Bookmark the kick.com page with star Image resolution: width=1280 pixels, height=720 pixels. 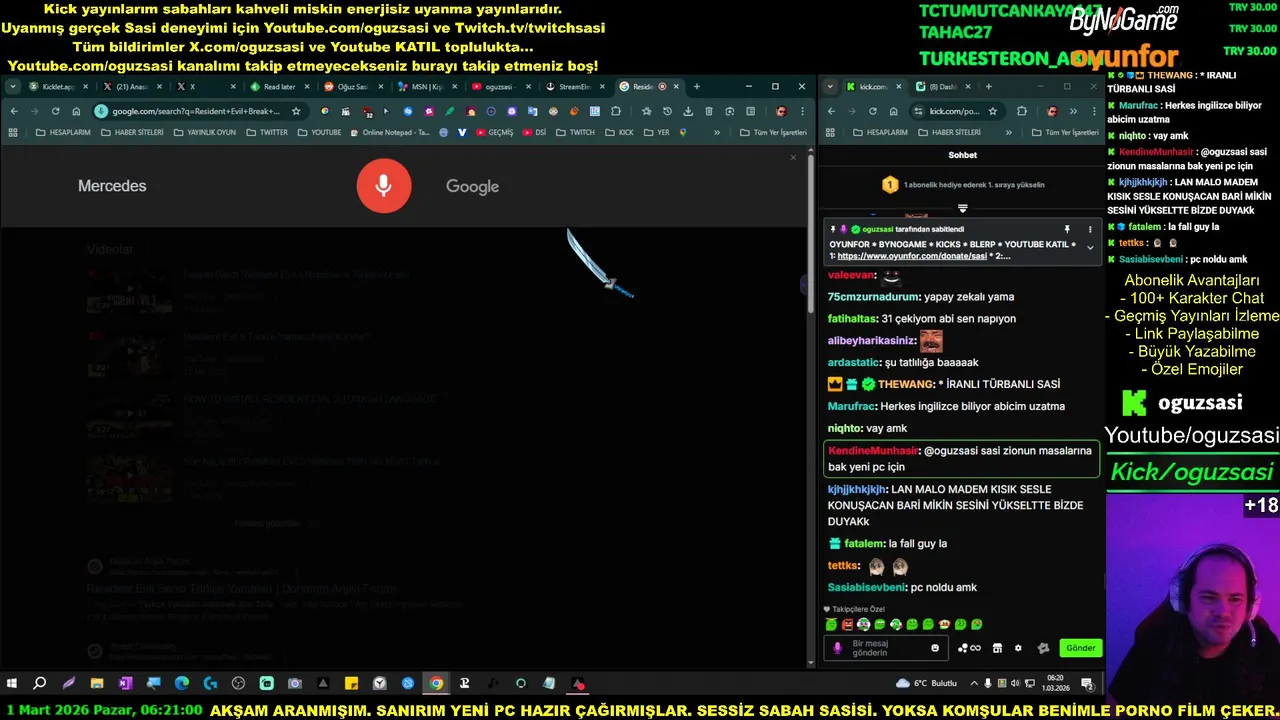pyautogui.click(x=992, y=111)
